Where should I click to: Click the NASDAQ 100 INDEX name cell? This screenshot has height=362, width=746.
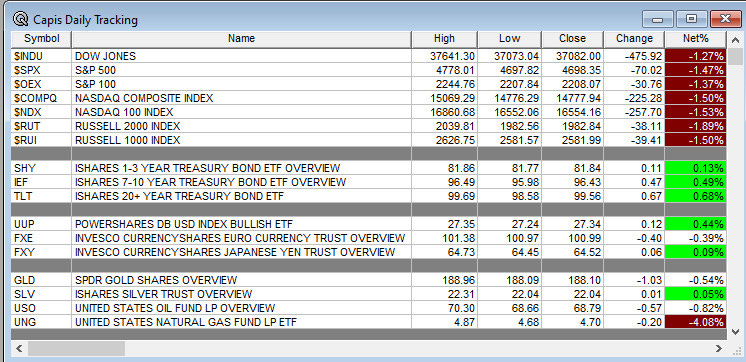[241, 112]
